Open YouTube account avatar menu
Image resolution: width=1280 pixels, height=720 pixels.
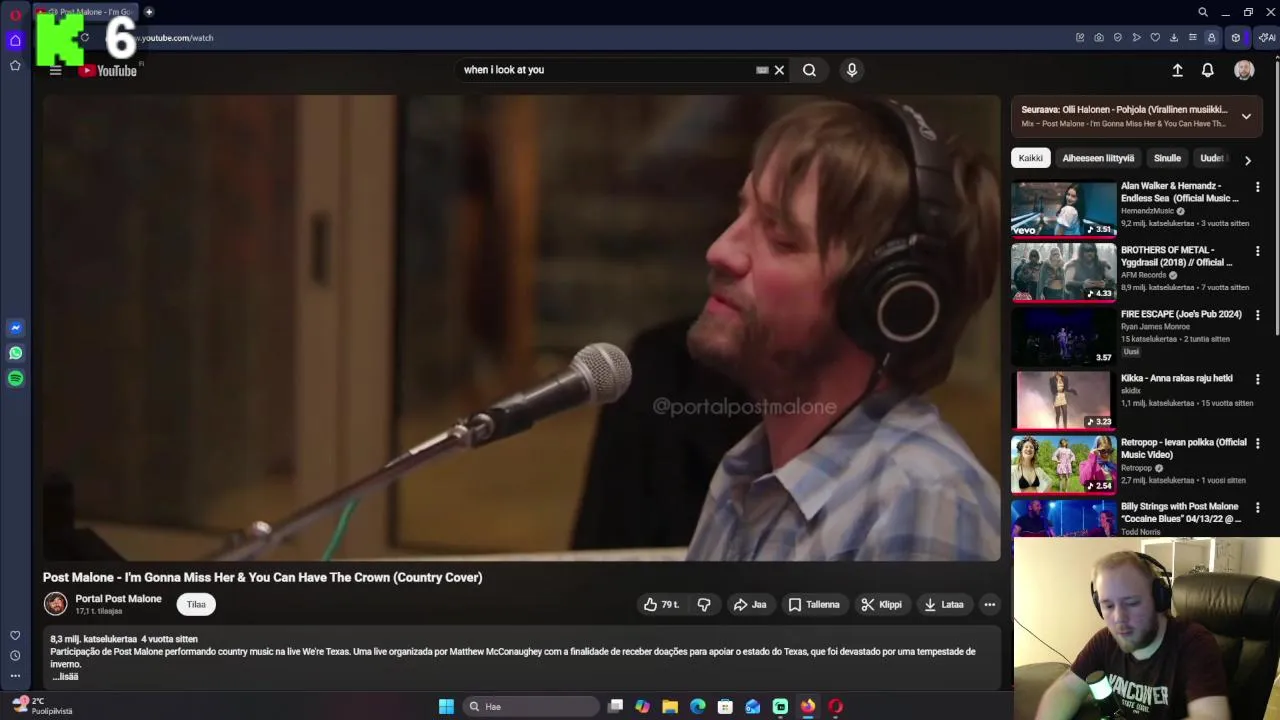[1244, 70]
